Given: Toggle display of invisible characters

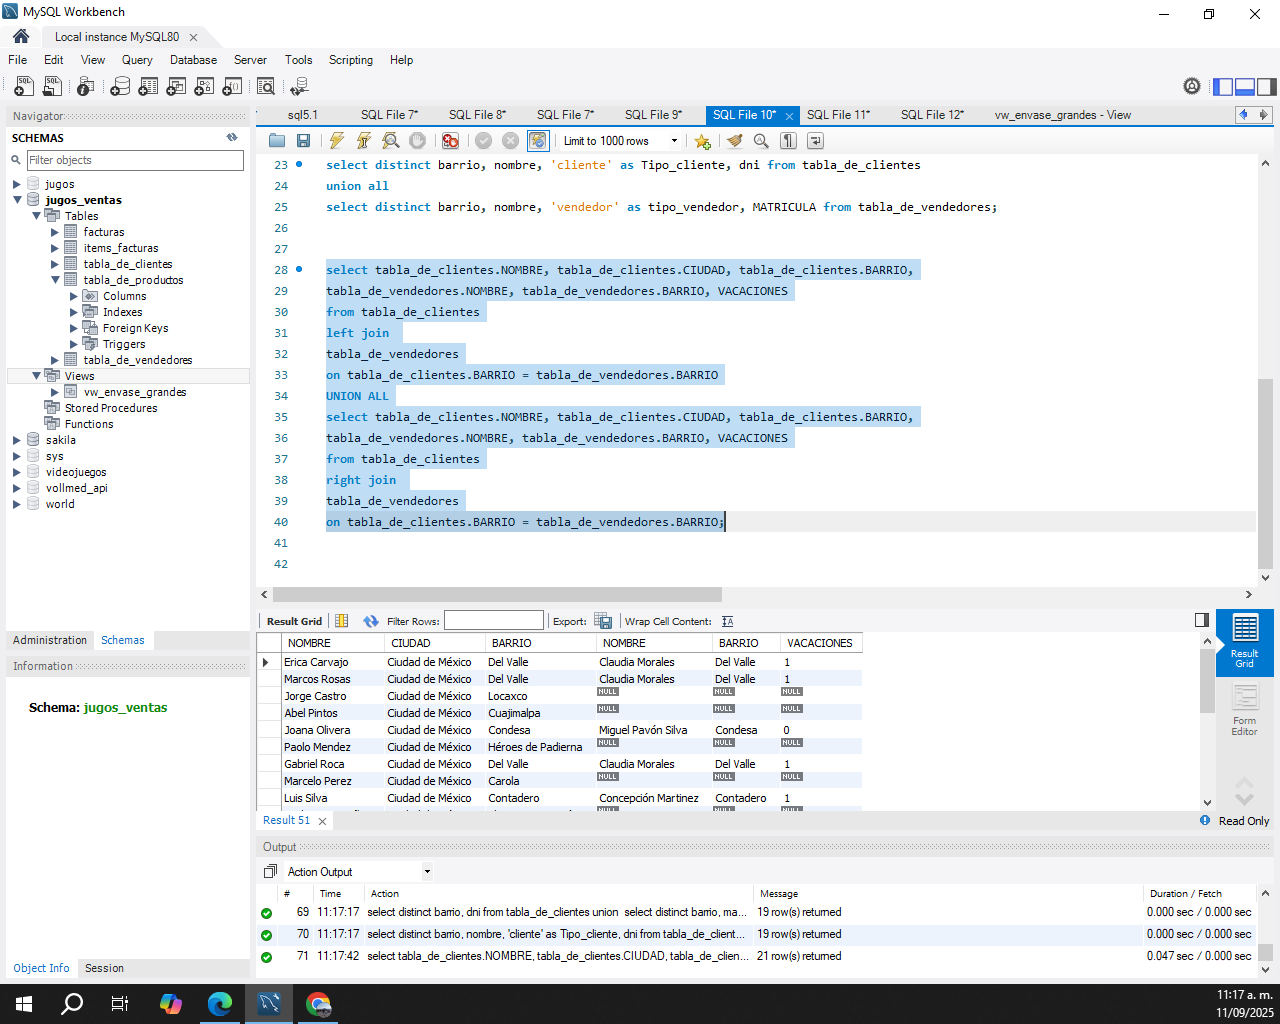Looking at the screenshot, I should 788,141.
